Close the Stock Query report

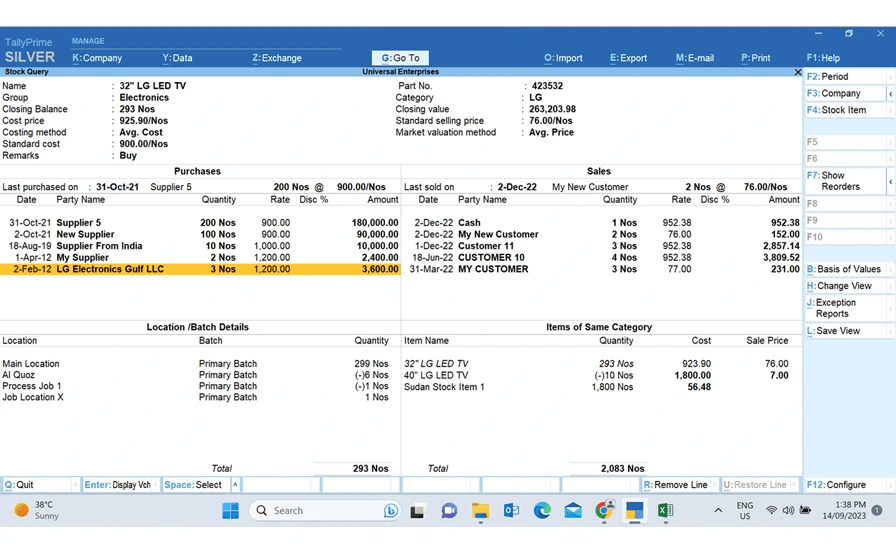pos(798,72)
